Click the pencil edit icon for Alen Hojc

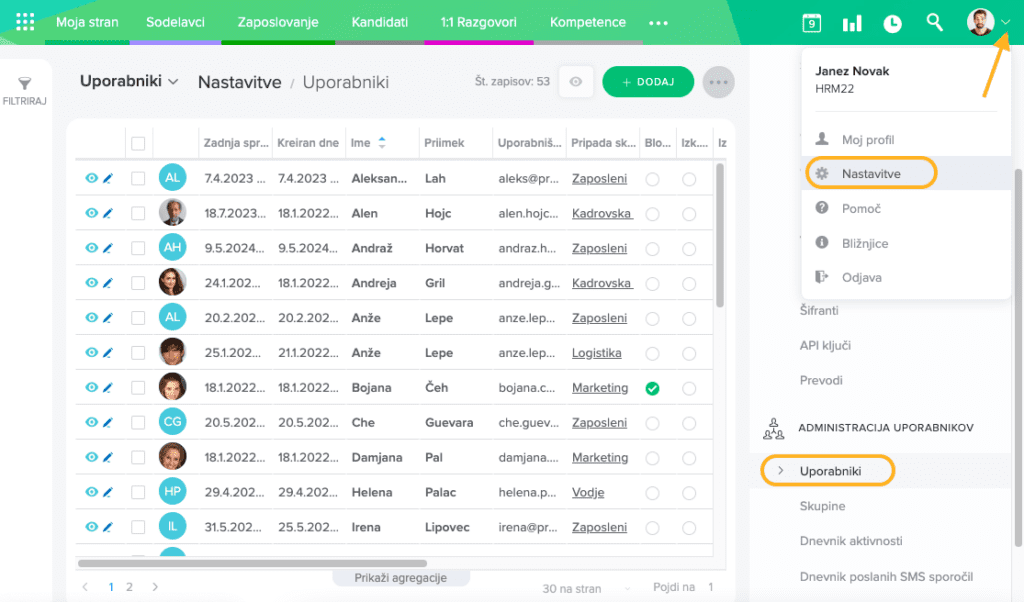(x=108, y=213)
